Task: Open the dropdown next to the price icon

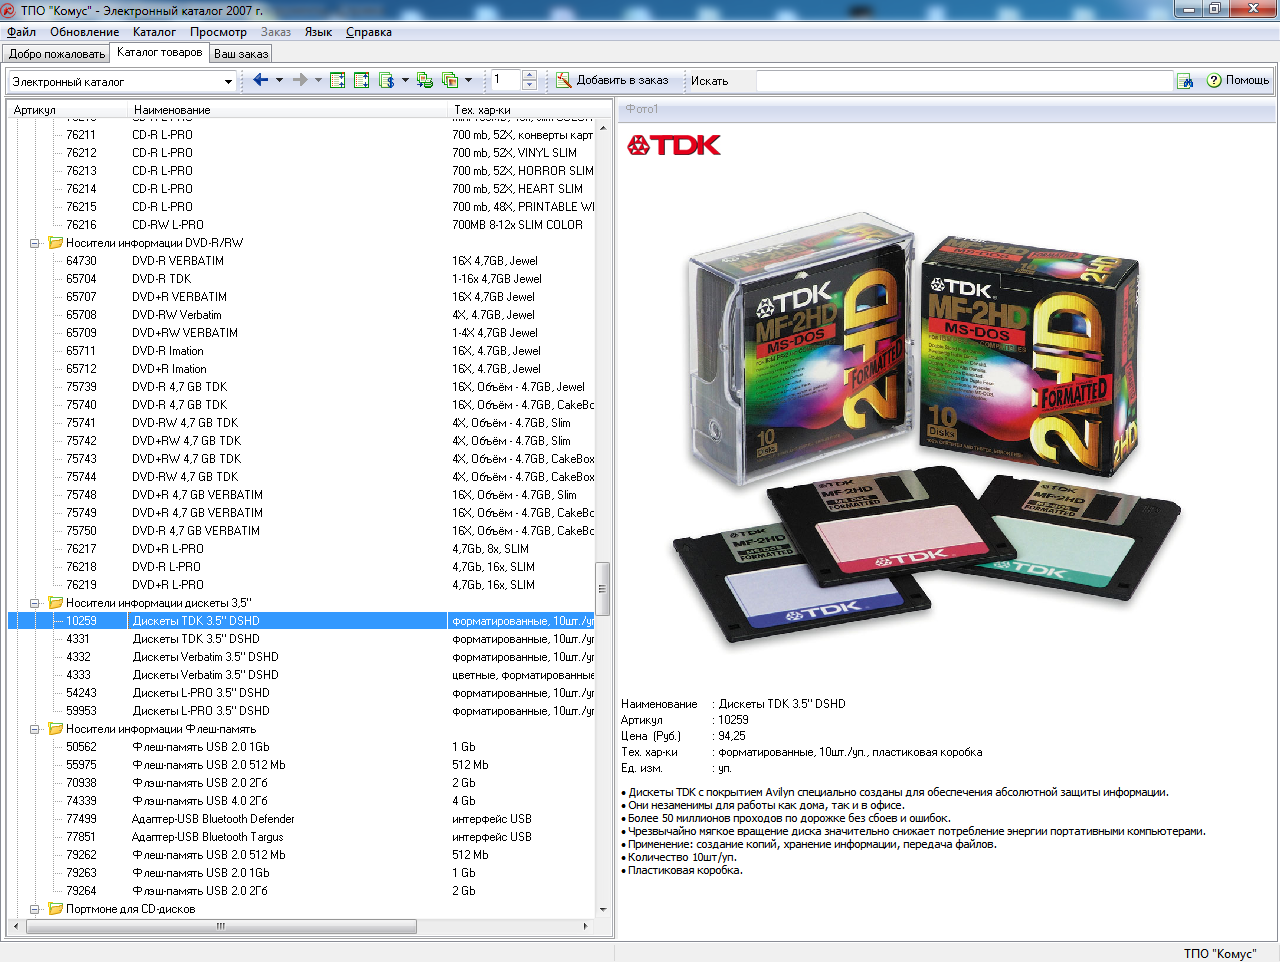Action: pyautogui.click(x=405, y=80)
